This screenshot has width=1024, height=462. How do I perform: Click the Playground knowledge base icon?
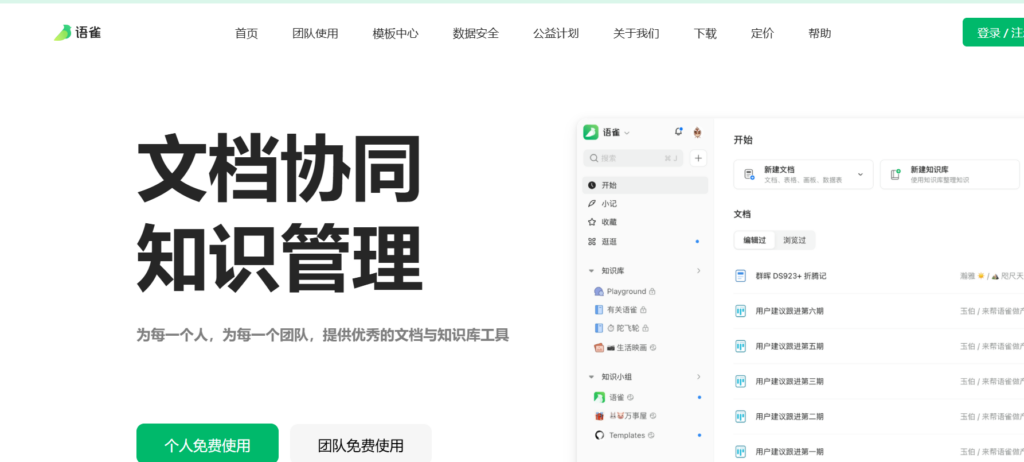[599, 291]
